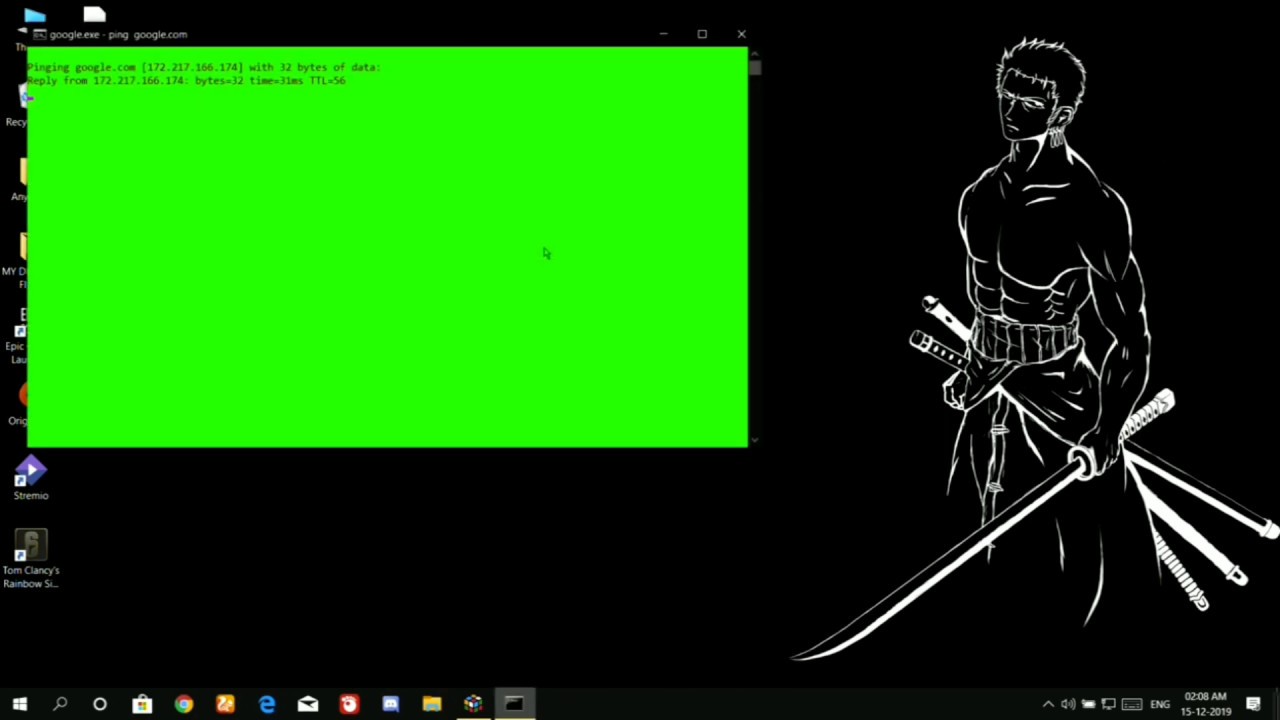Open the volume control in system tray
1280x720 pixels.
pos(1068,704)
